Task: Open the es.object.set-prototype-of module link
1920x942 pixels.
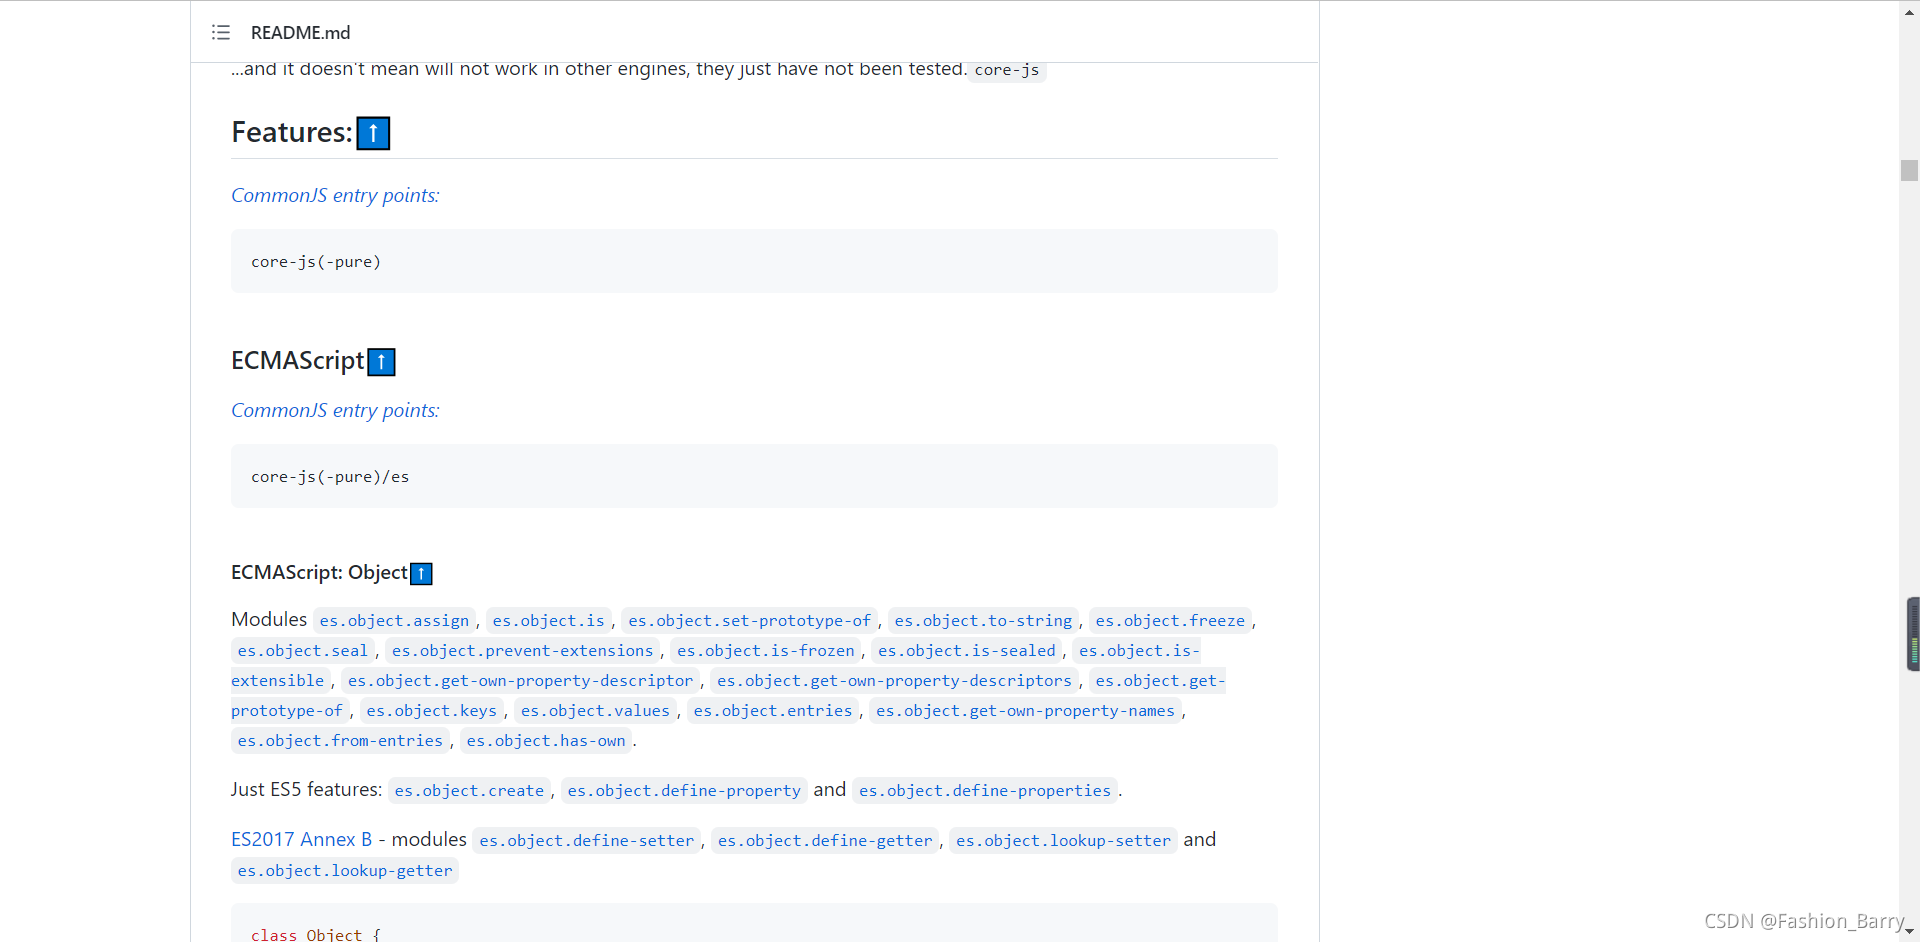Action: [749, 621]
